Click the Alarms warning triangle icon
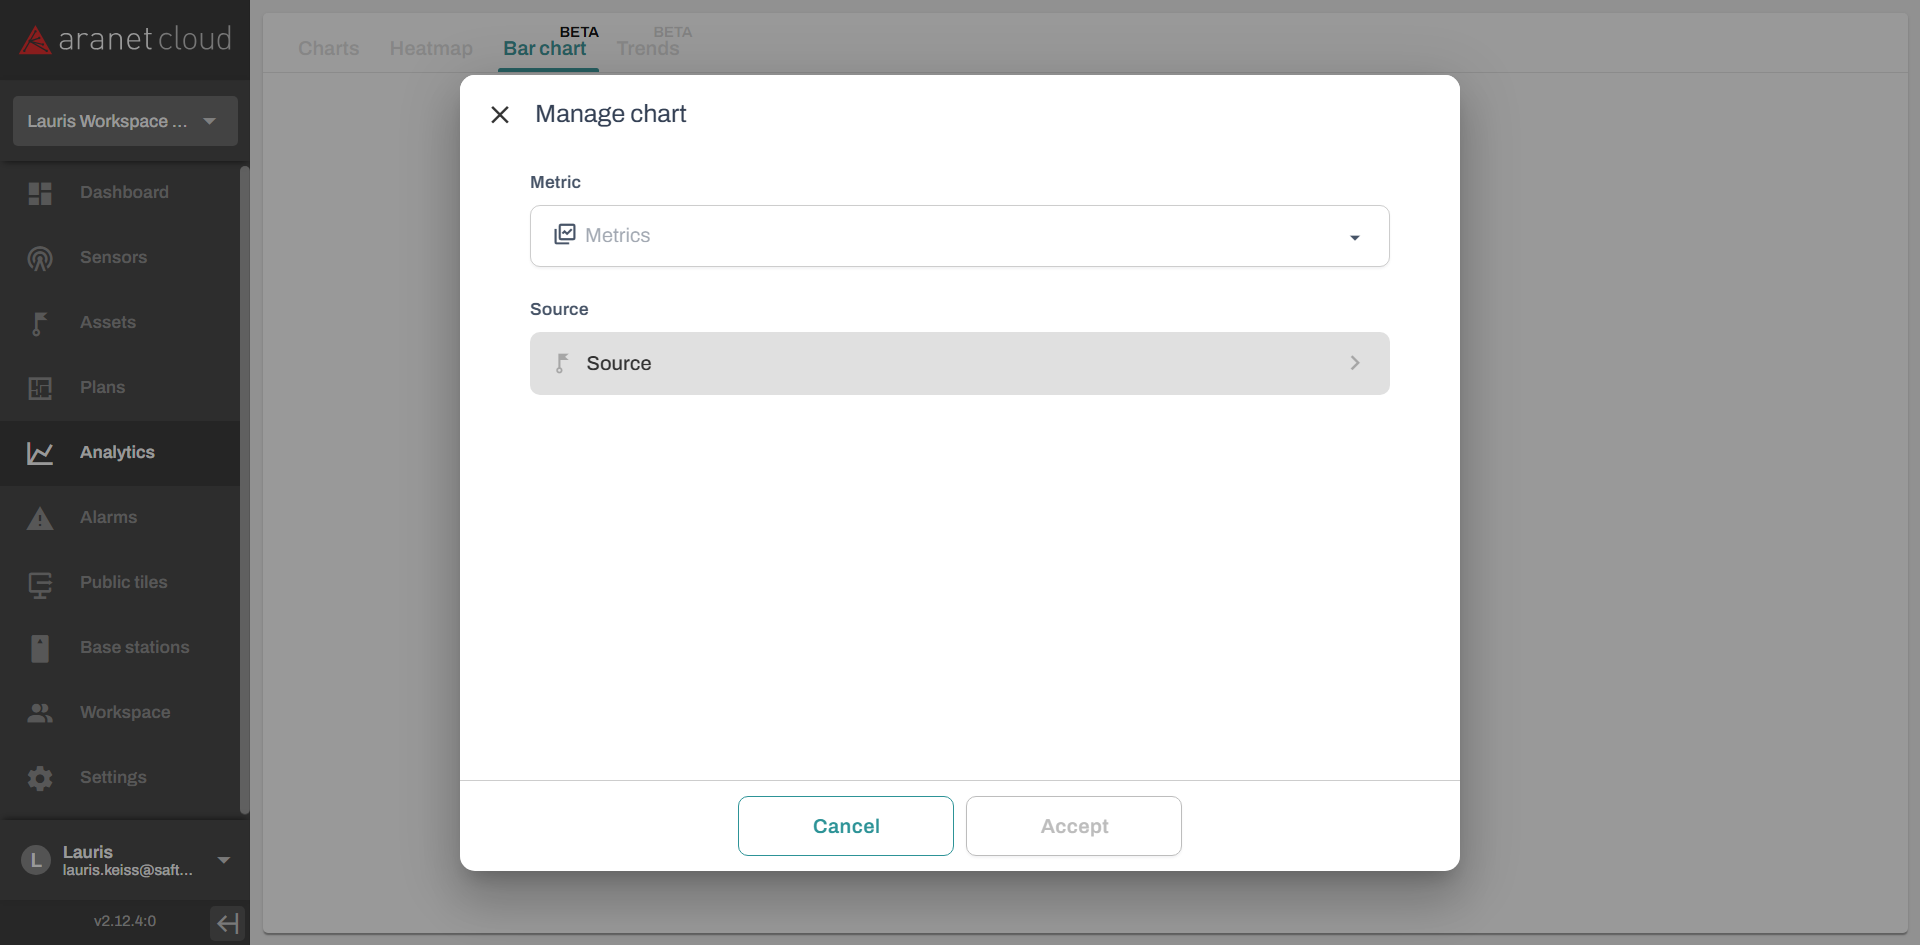1920x945 pixels. 40,518
